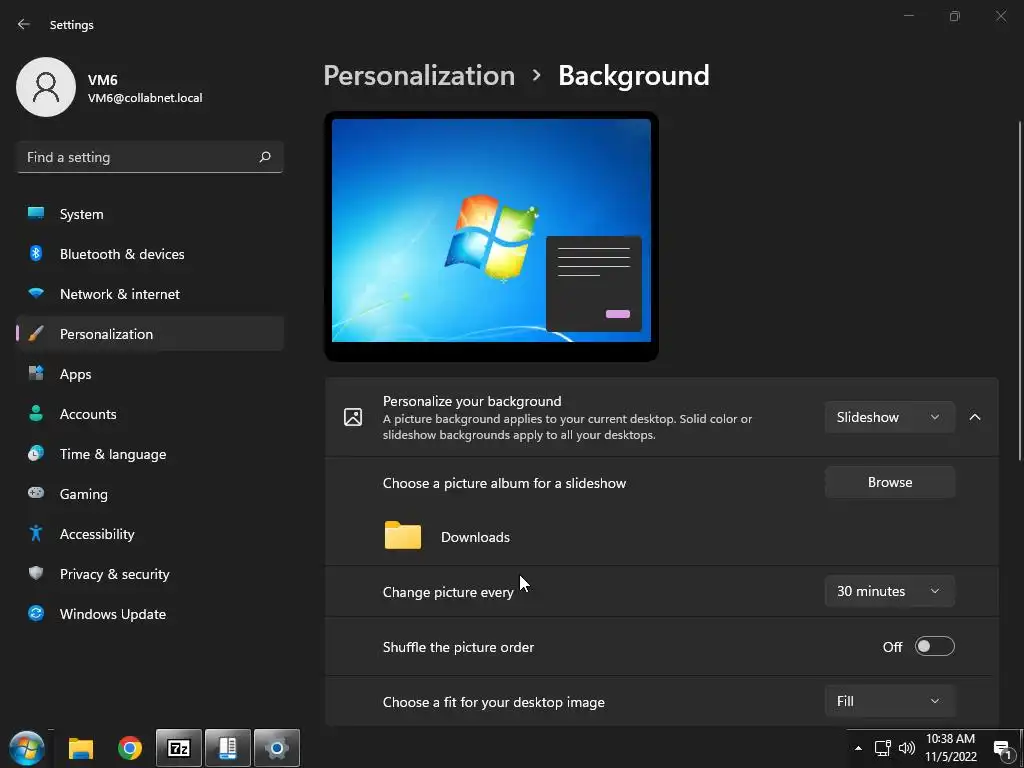Open System settings category
Image resolution: width=1024 pixels, height=768 pixels.
pyautogui.click(x=150, y=214)
